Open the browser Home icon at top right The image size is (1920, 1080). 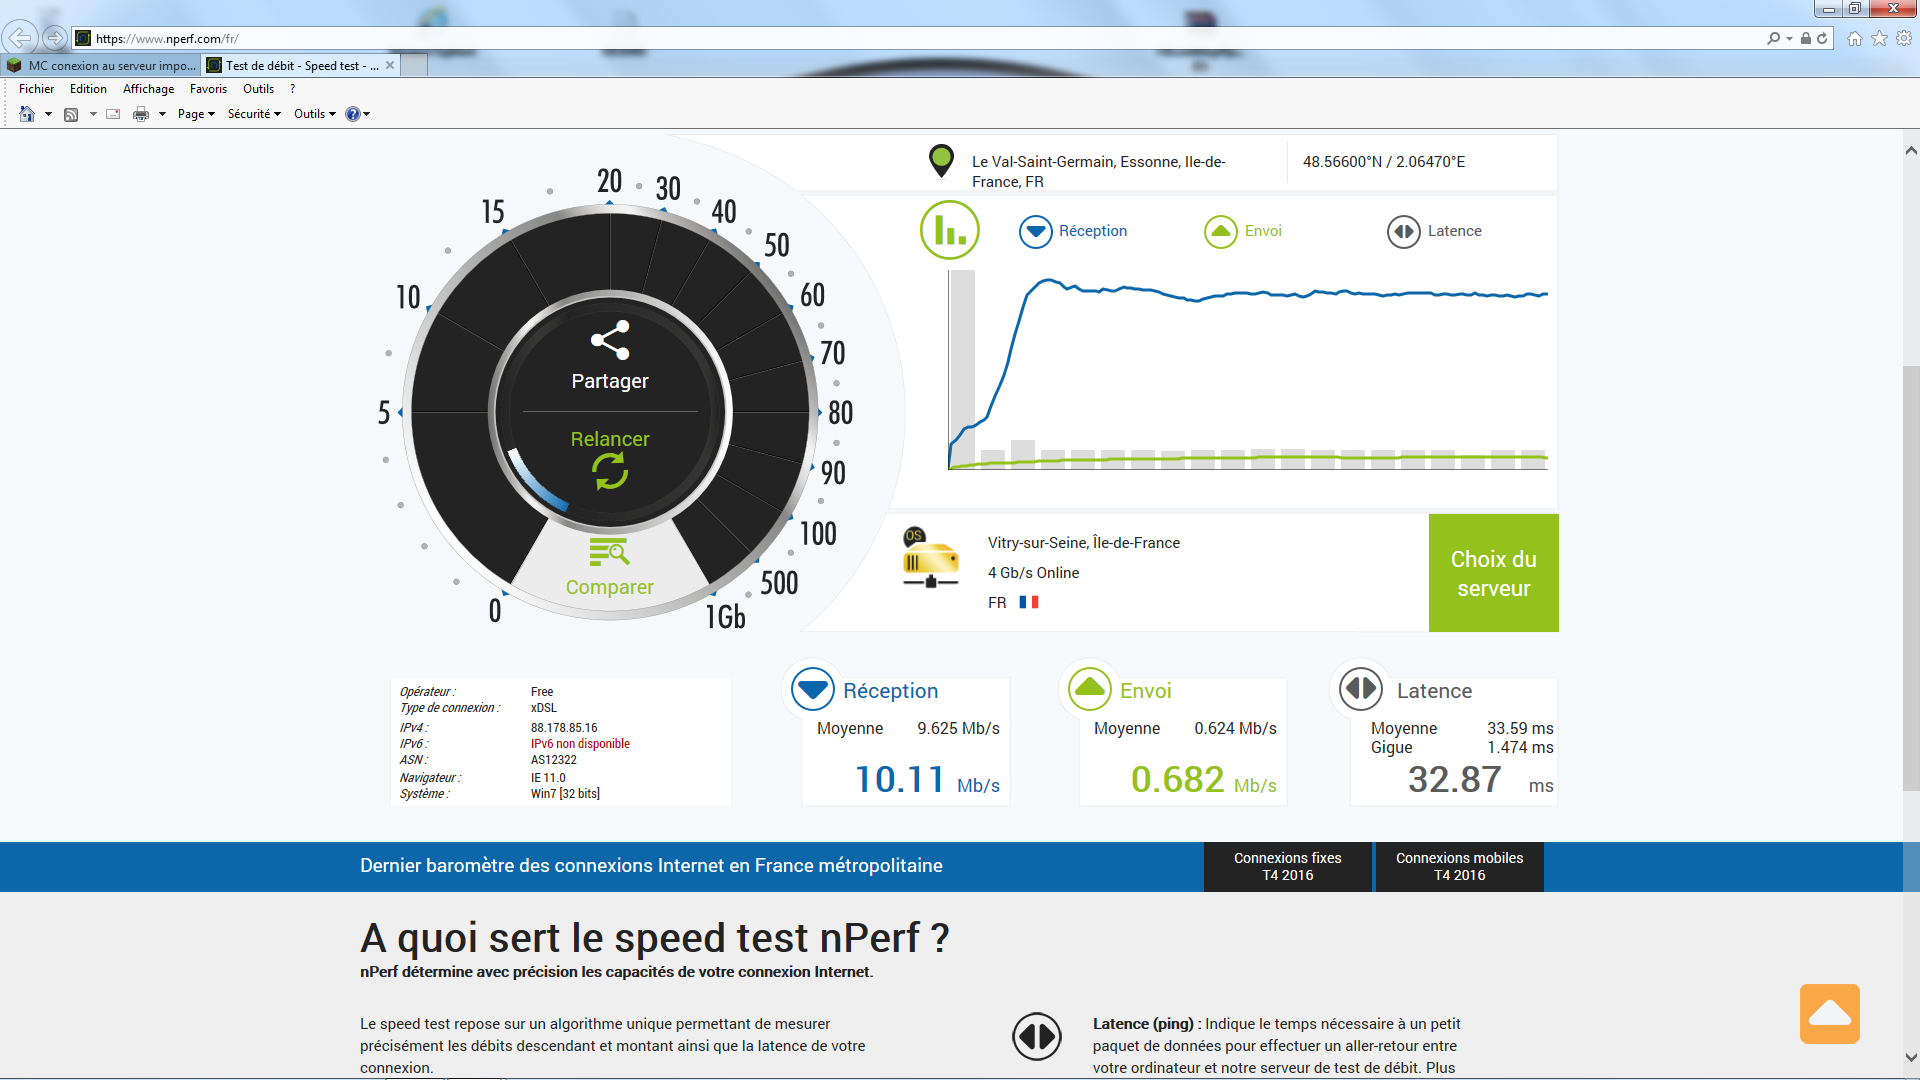pyautogui.click(x=1855, y=38)
